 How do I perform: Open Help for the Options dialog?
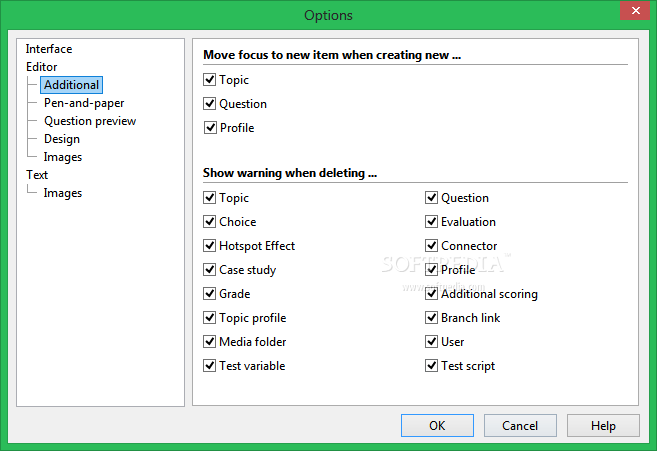(x=603, y=425)
